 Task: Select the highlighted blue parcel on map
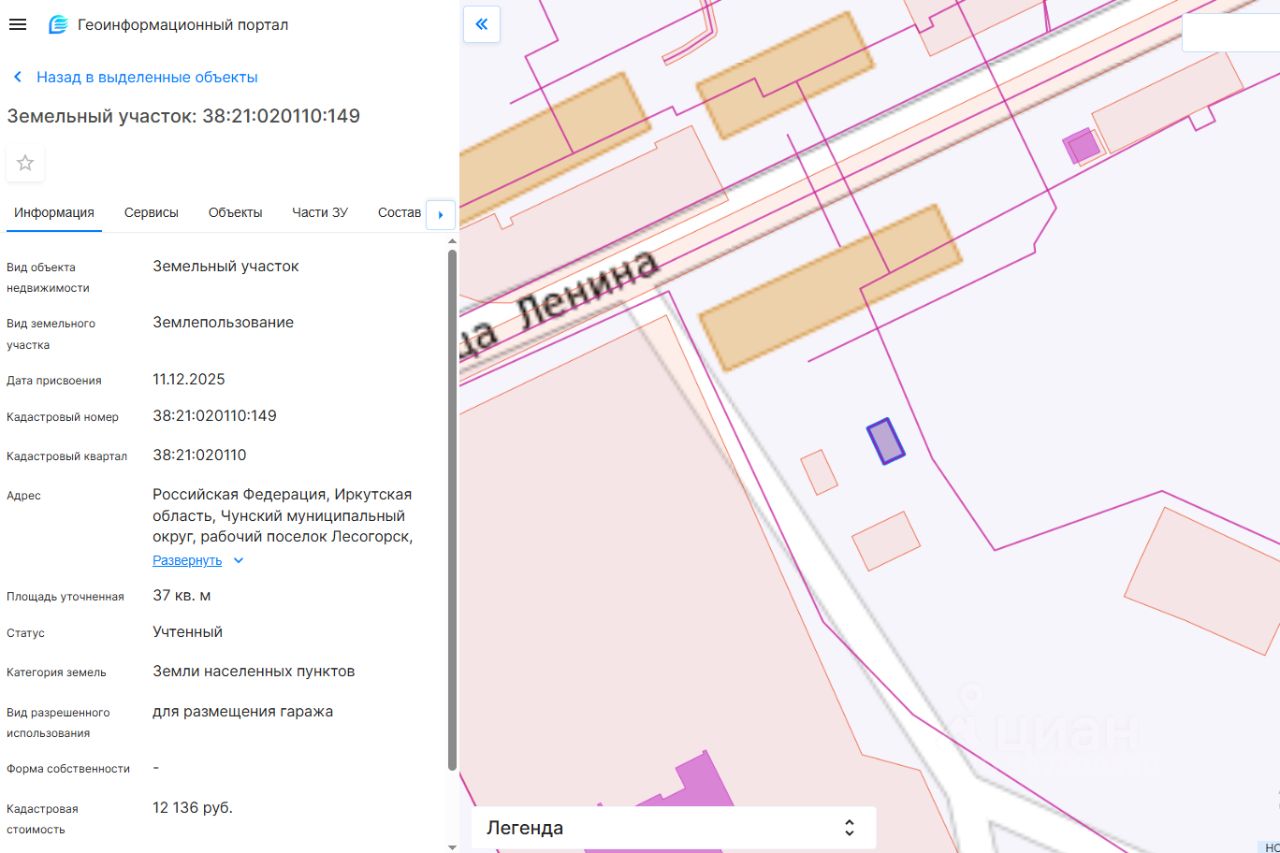tap(885, 441)
